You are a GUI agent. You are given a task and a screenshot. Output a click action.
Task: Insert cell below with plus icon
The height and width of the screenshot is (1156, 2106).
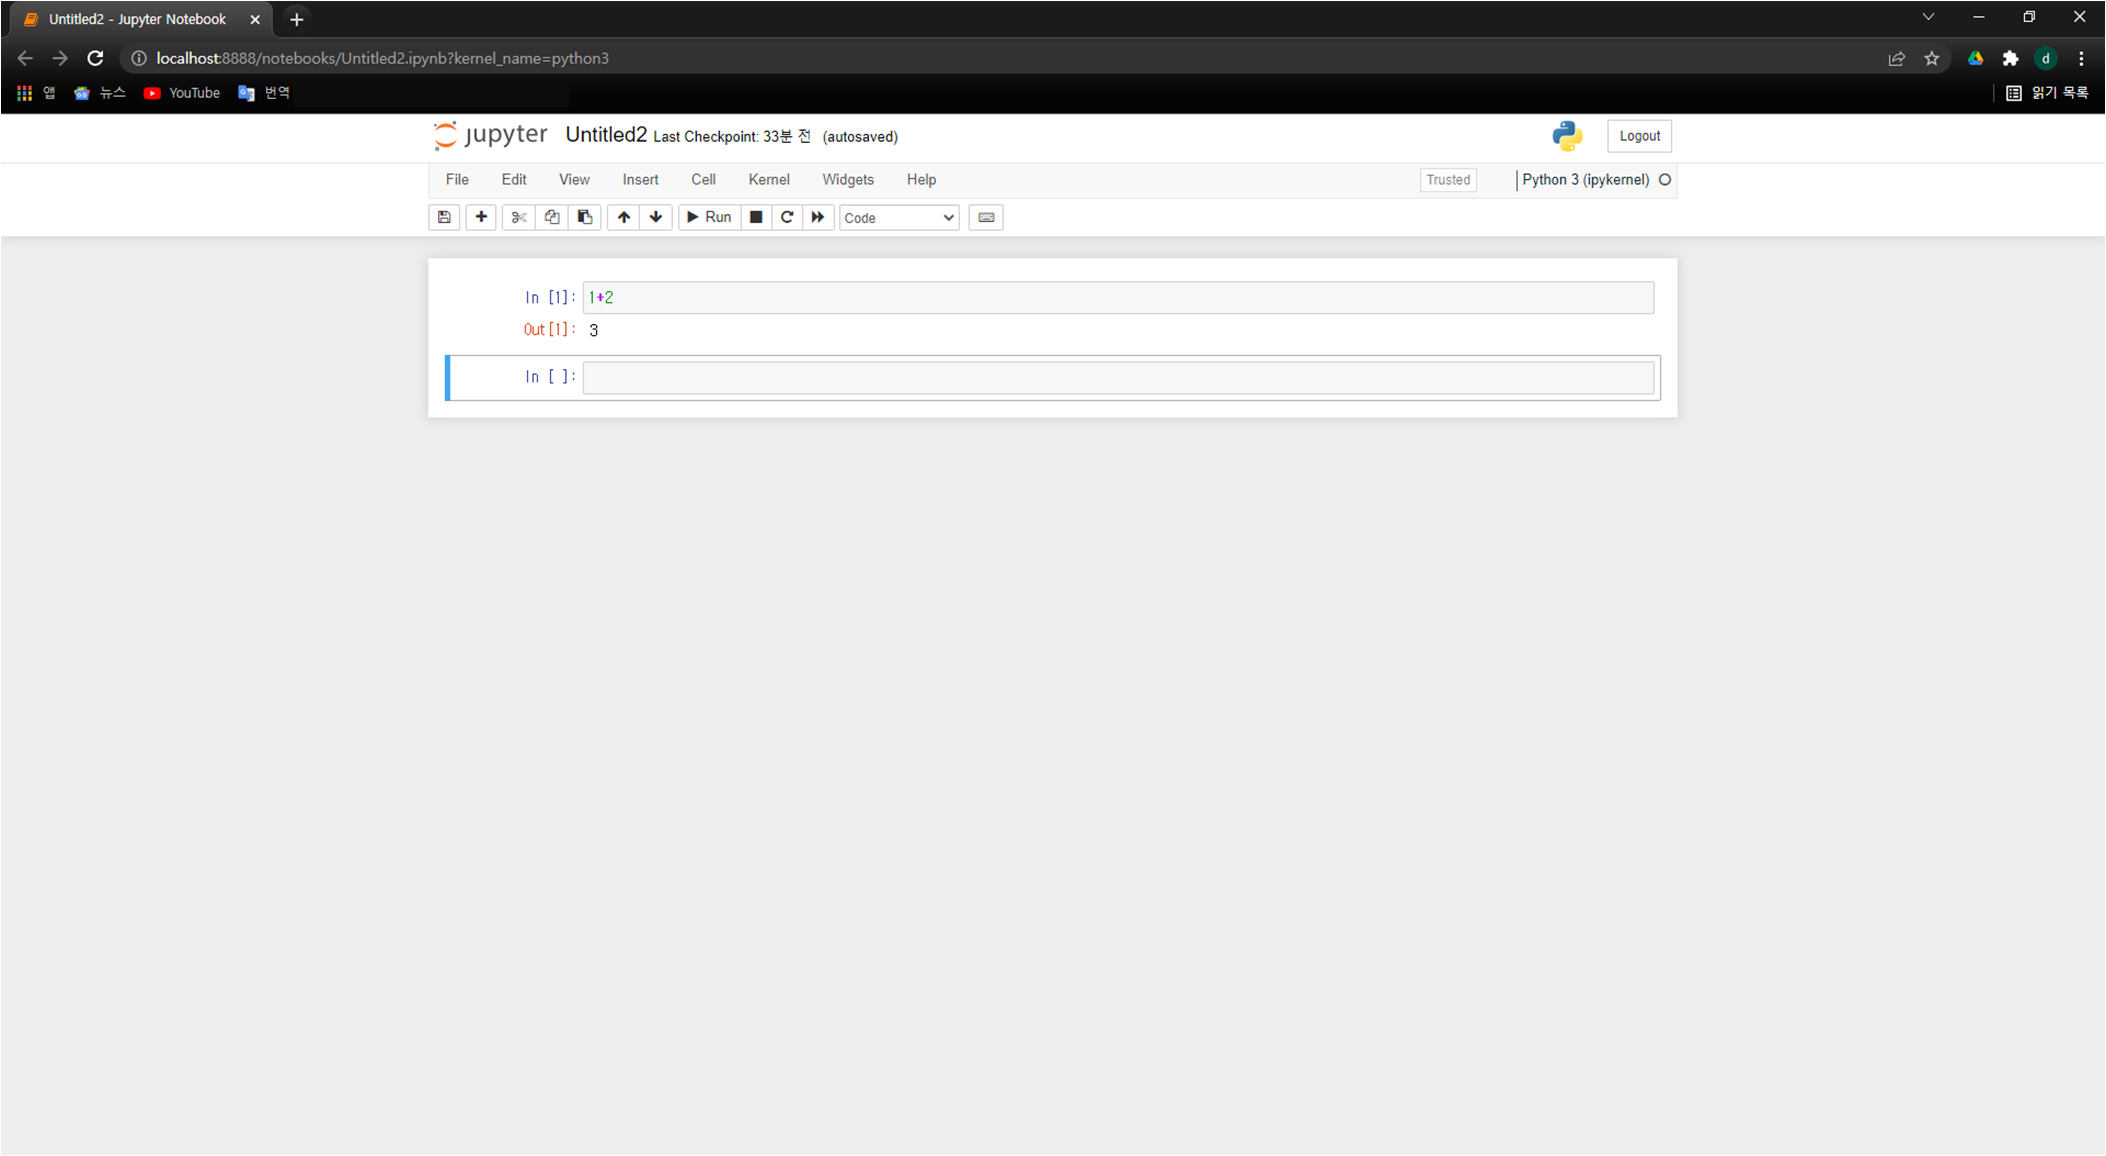481,217
